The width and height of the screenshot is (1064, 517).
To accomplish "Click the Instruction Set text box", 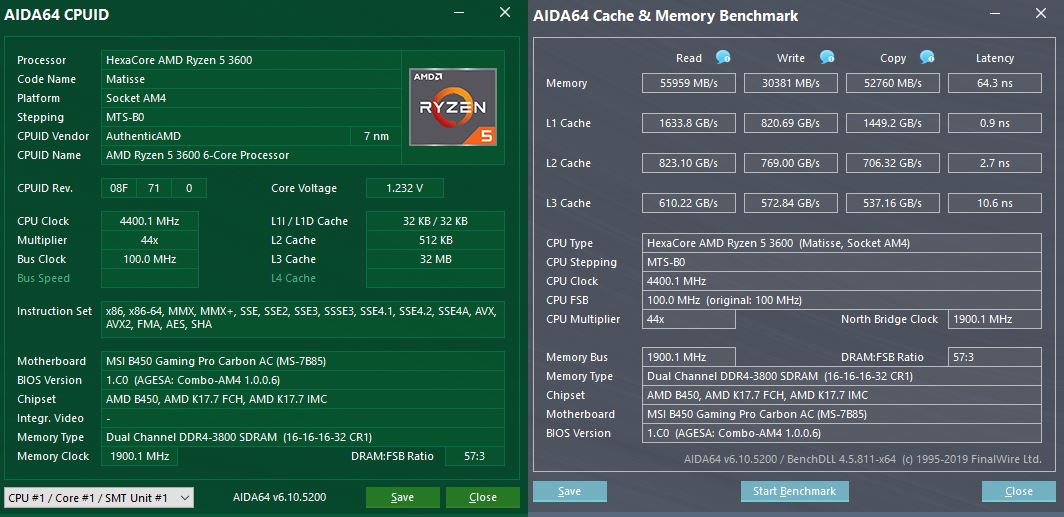I will 302,318.
